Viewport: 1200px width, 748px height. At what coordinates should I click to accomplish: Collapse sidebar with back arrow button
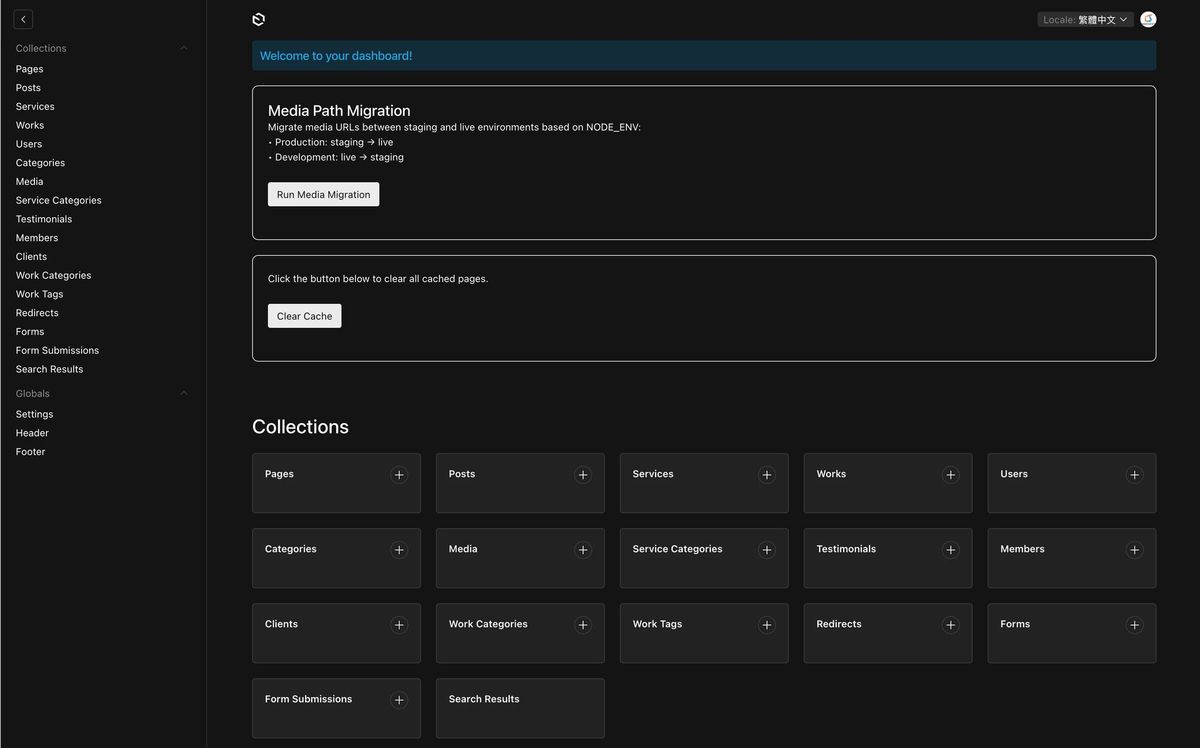click(x=24, y=20)
